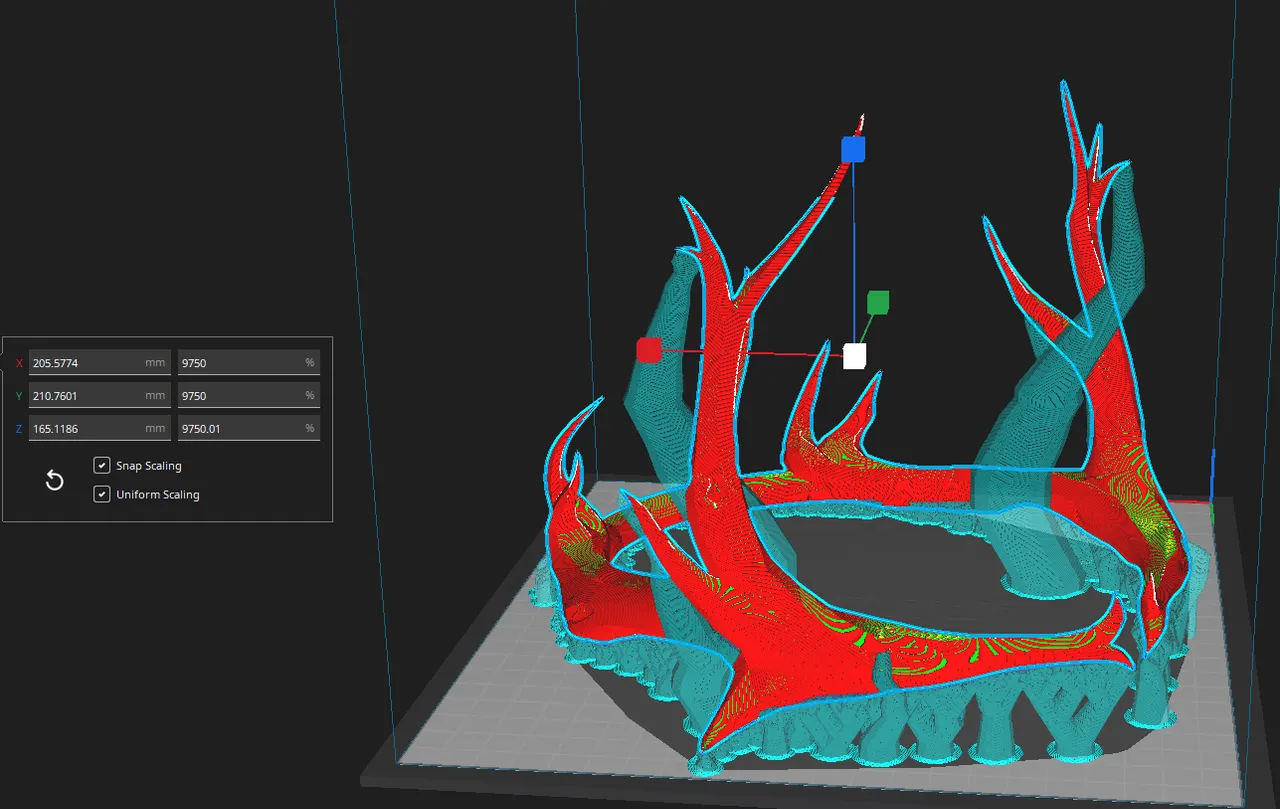Toggle the Snap Scaling checkbox
This screenshot has height=809, width=1280.
tap(102, 465)
